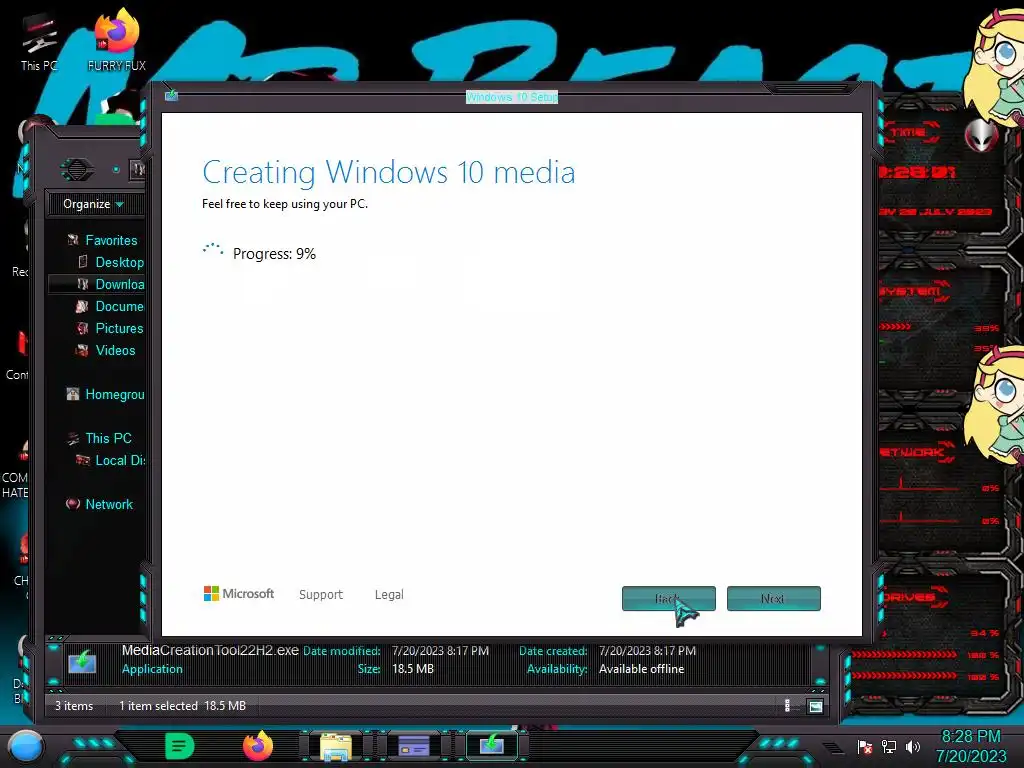Open the Organize dropdown in Explorer
Viewport: 1024px width, 768px height.
click(93, 204)
